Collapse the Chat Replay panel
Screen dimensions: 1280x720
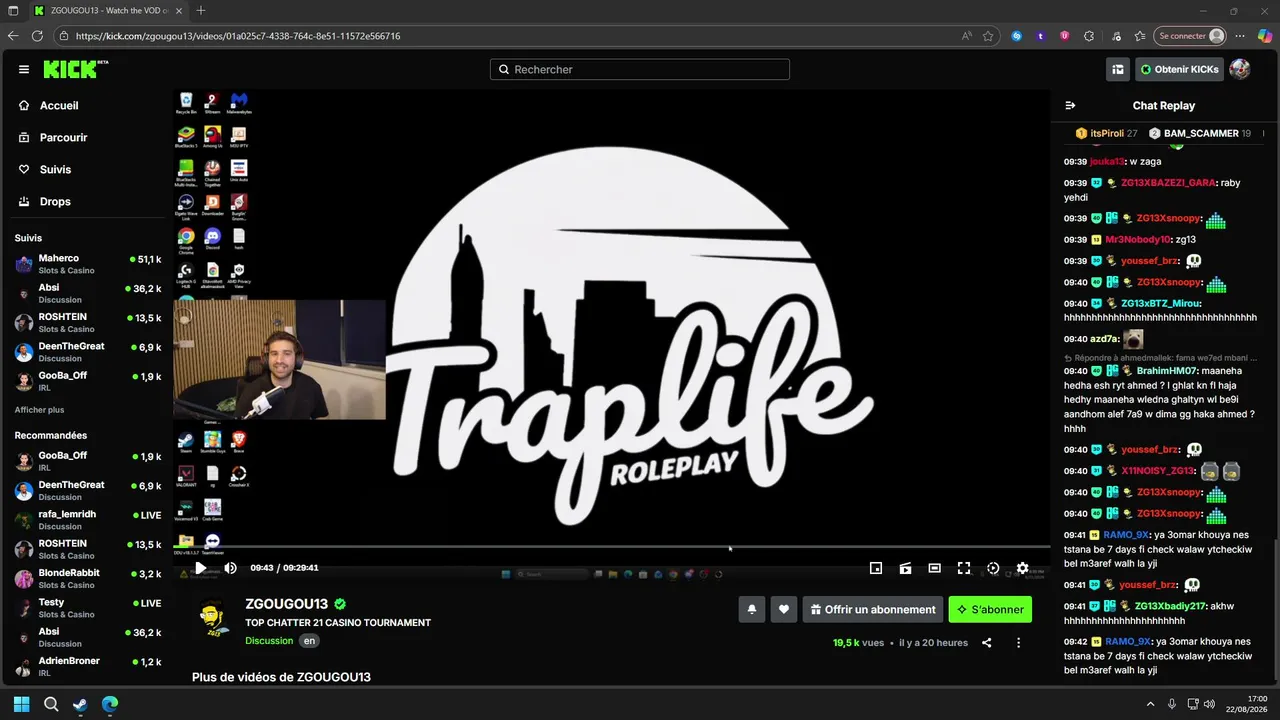pos(1070,105)
